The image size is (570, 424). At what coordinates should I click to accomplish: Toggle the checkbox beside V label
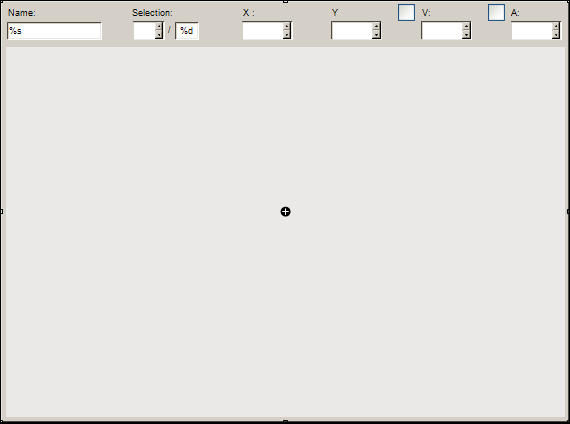[406, 12]
